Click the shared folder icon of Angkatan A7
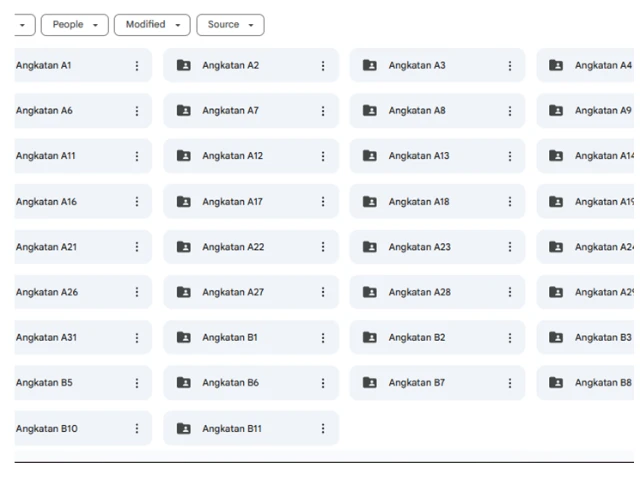Screen dimensions: 640x480 click(x=184, y=111)
